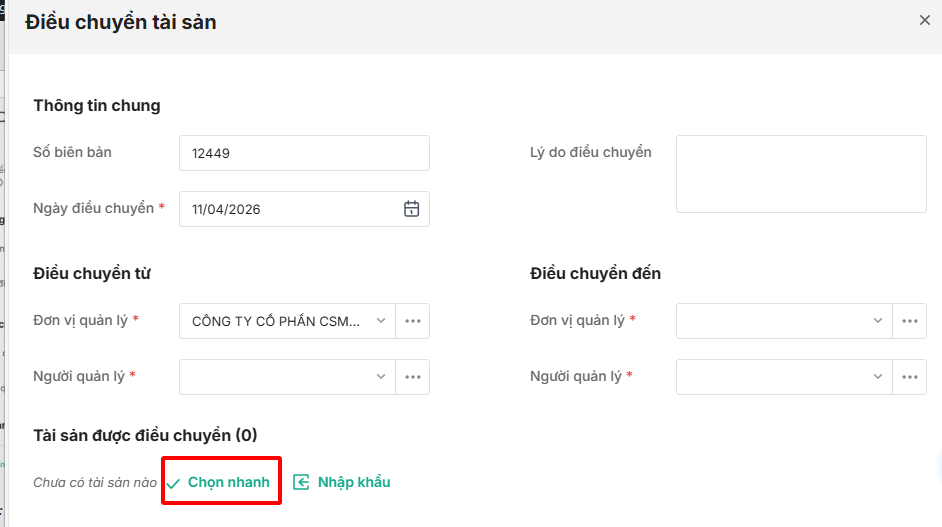Click ellipsis button beside destination Người quản lý

pyautogui.click(x=910, y=377)
